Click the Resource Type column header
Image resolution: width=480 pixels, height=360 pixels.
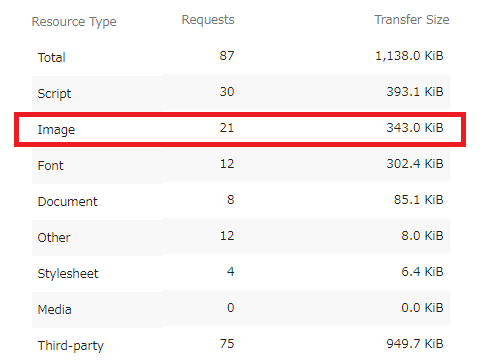pyautogui.click(x=74, y=22)
